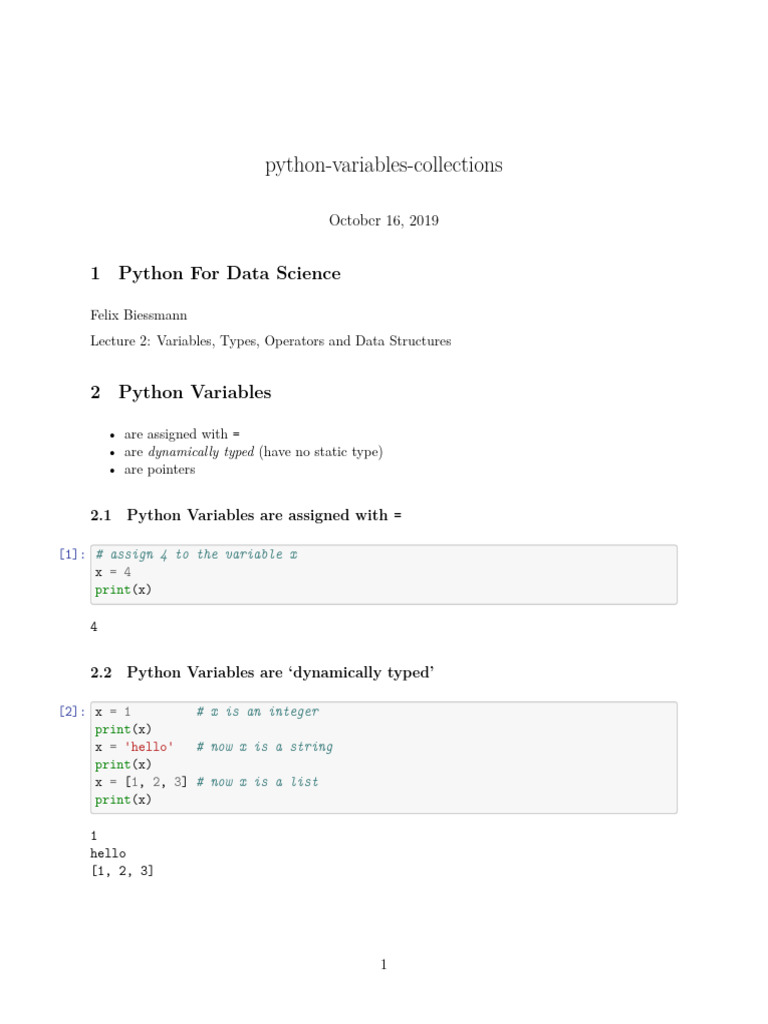Click the document title python-variables-collections
The height and width of the screenshot is (1024, 768).
click(x=383, y=165)
